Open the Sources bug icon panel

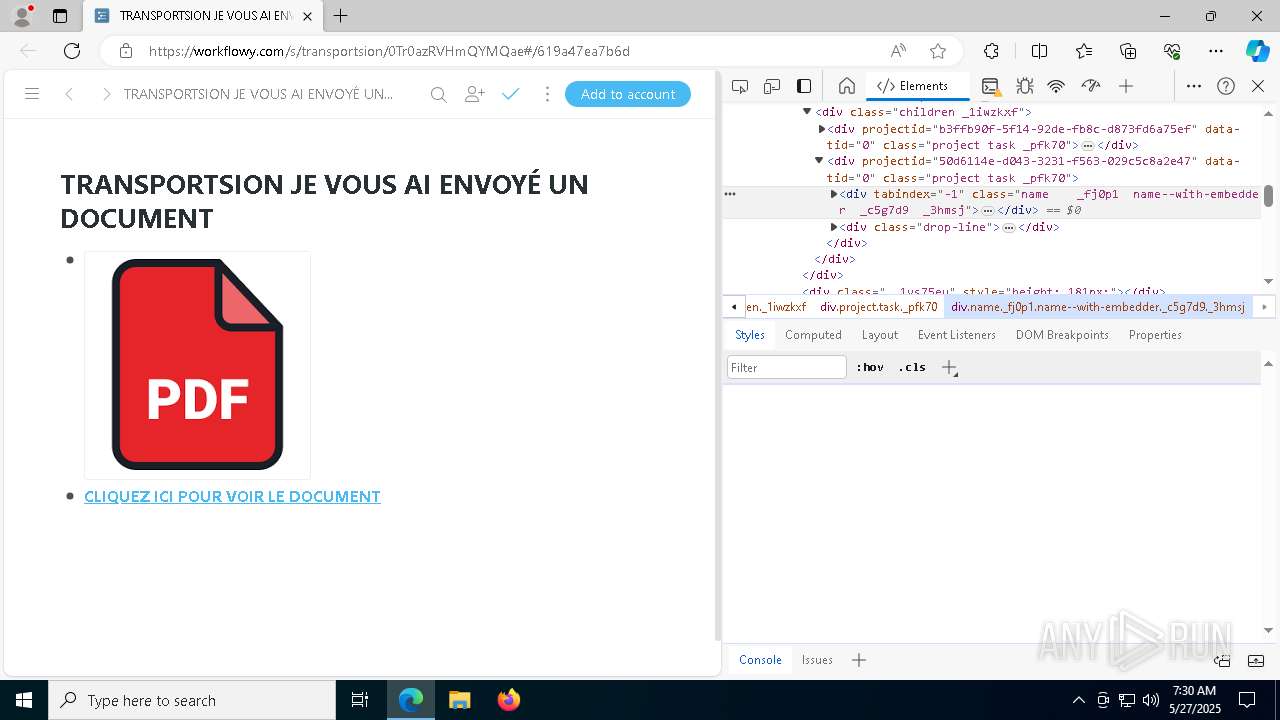[1024, 86]
